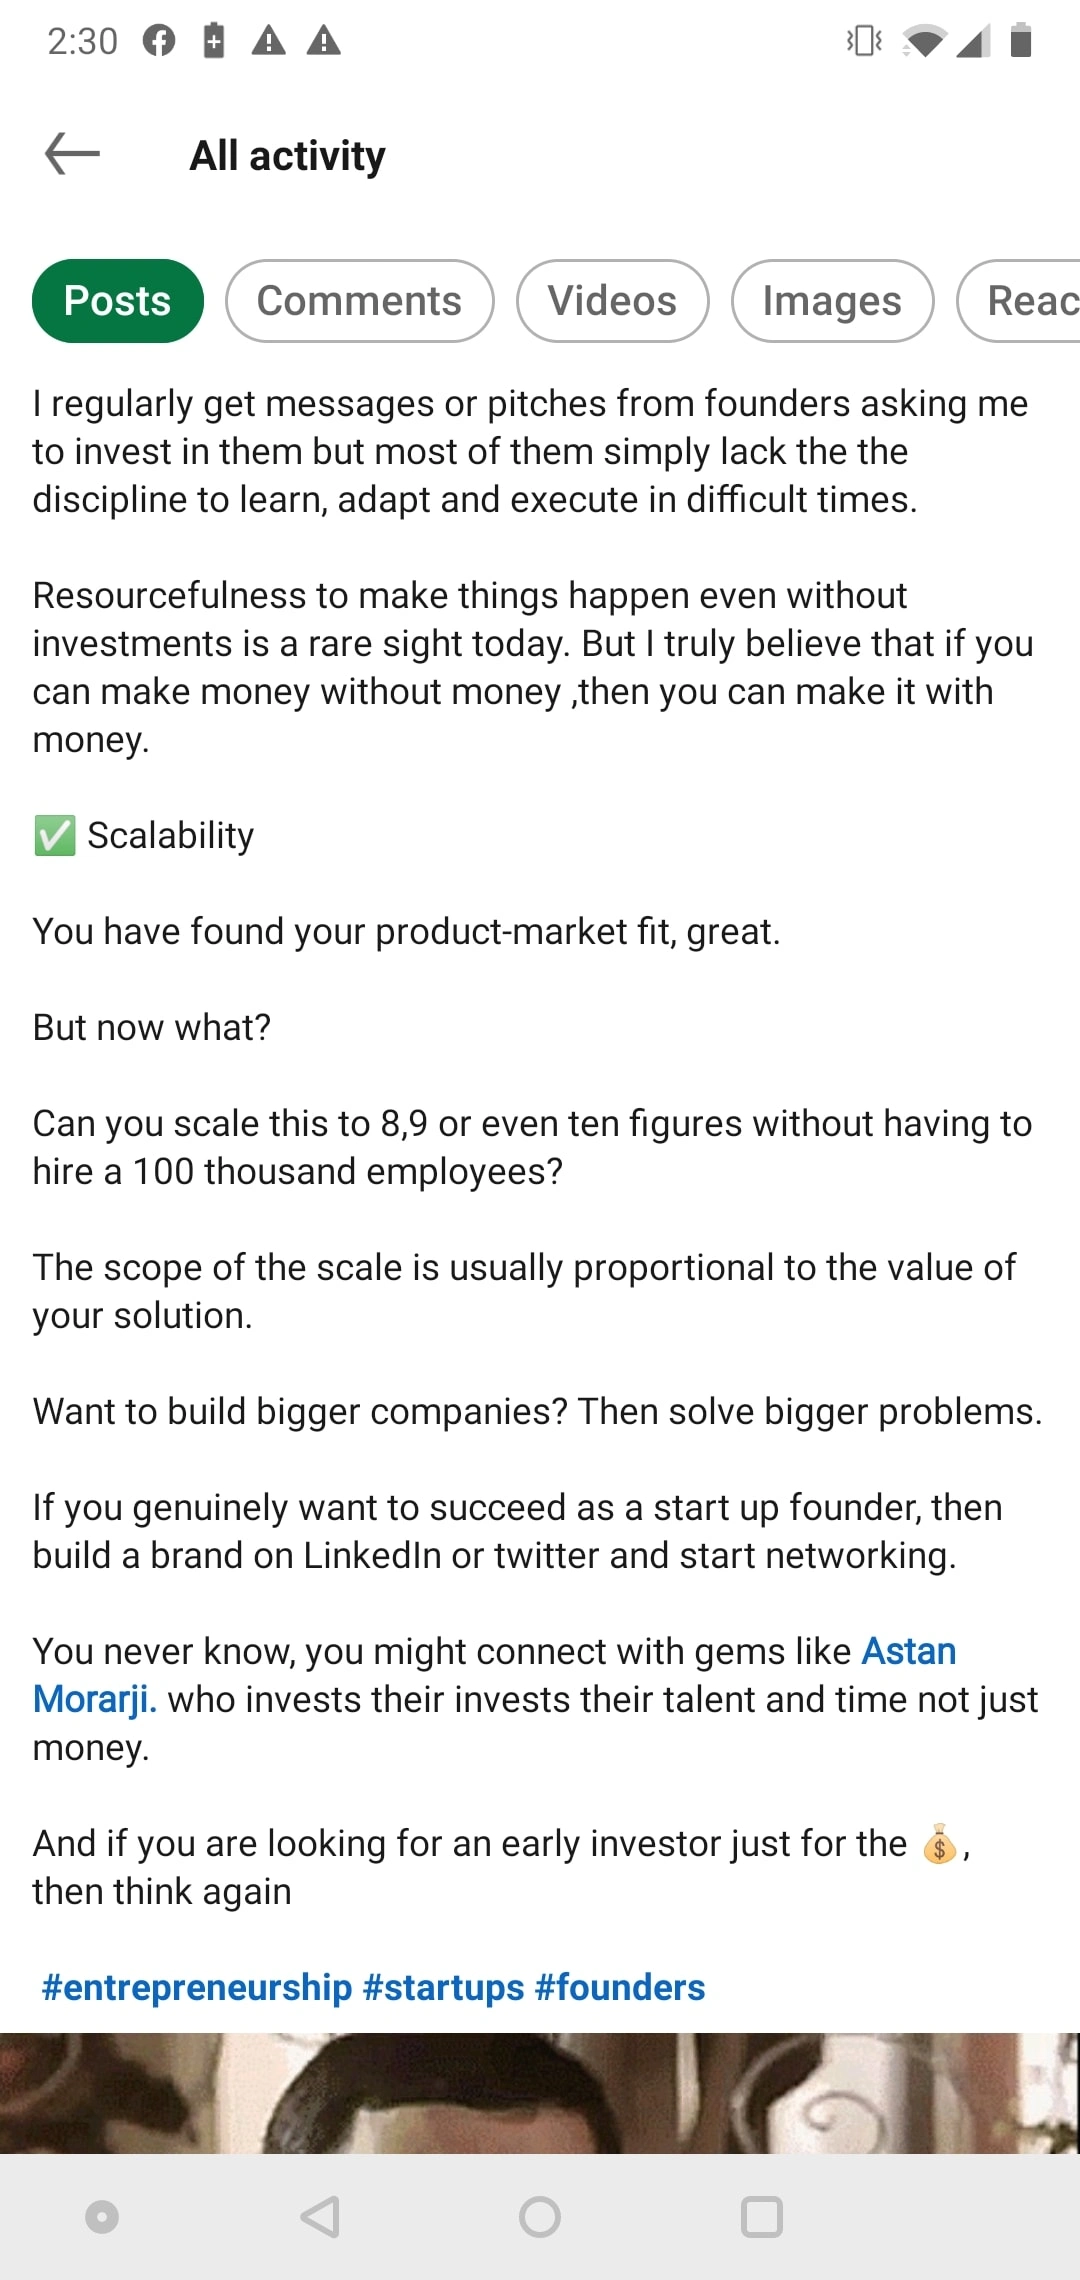The image size is (1080, 2280).
Task: Select the partially visible Reactions chip
Action: (x=1020, y=301)
